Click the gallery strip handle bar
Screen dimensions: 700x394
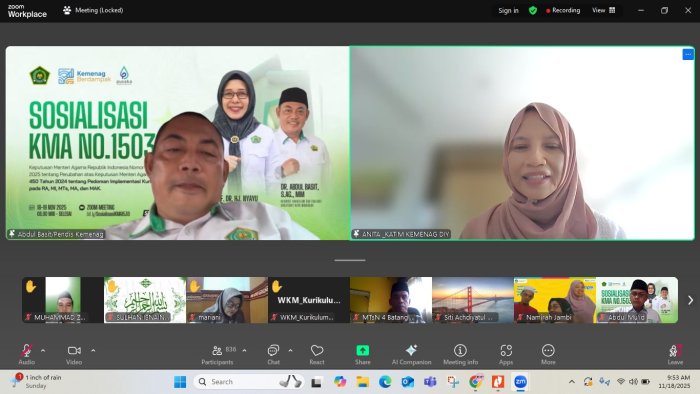click(x=350, y=260)
